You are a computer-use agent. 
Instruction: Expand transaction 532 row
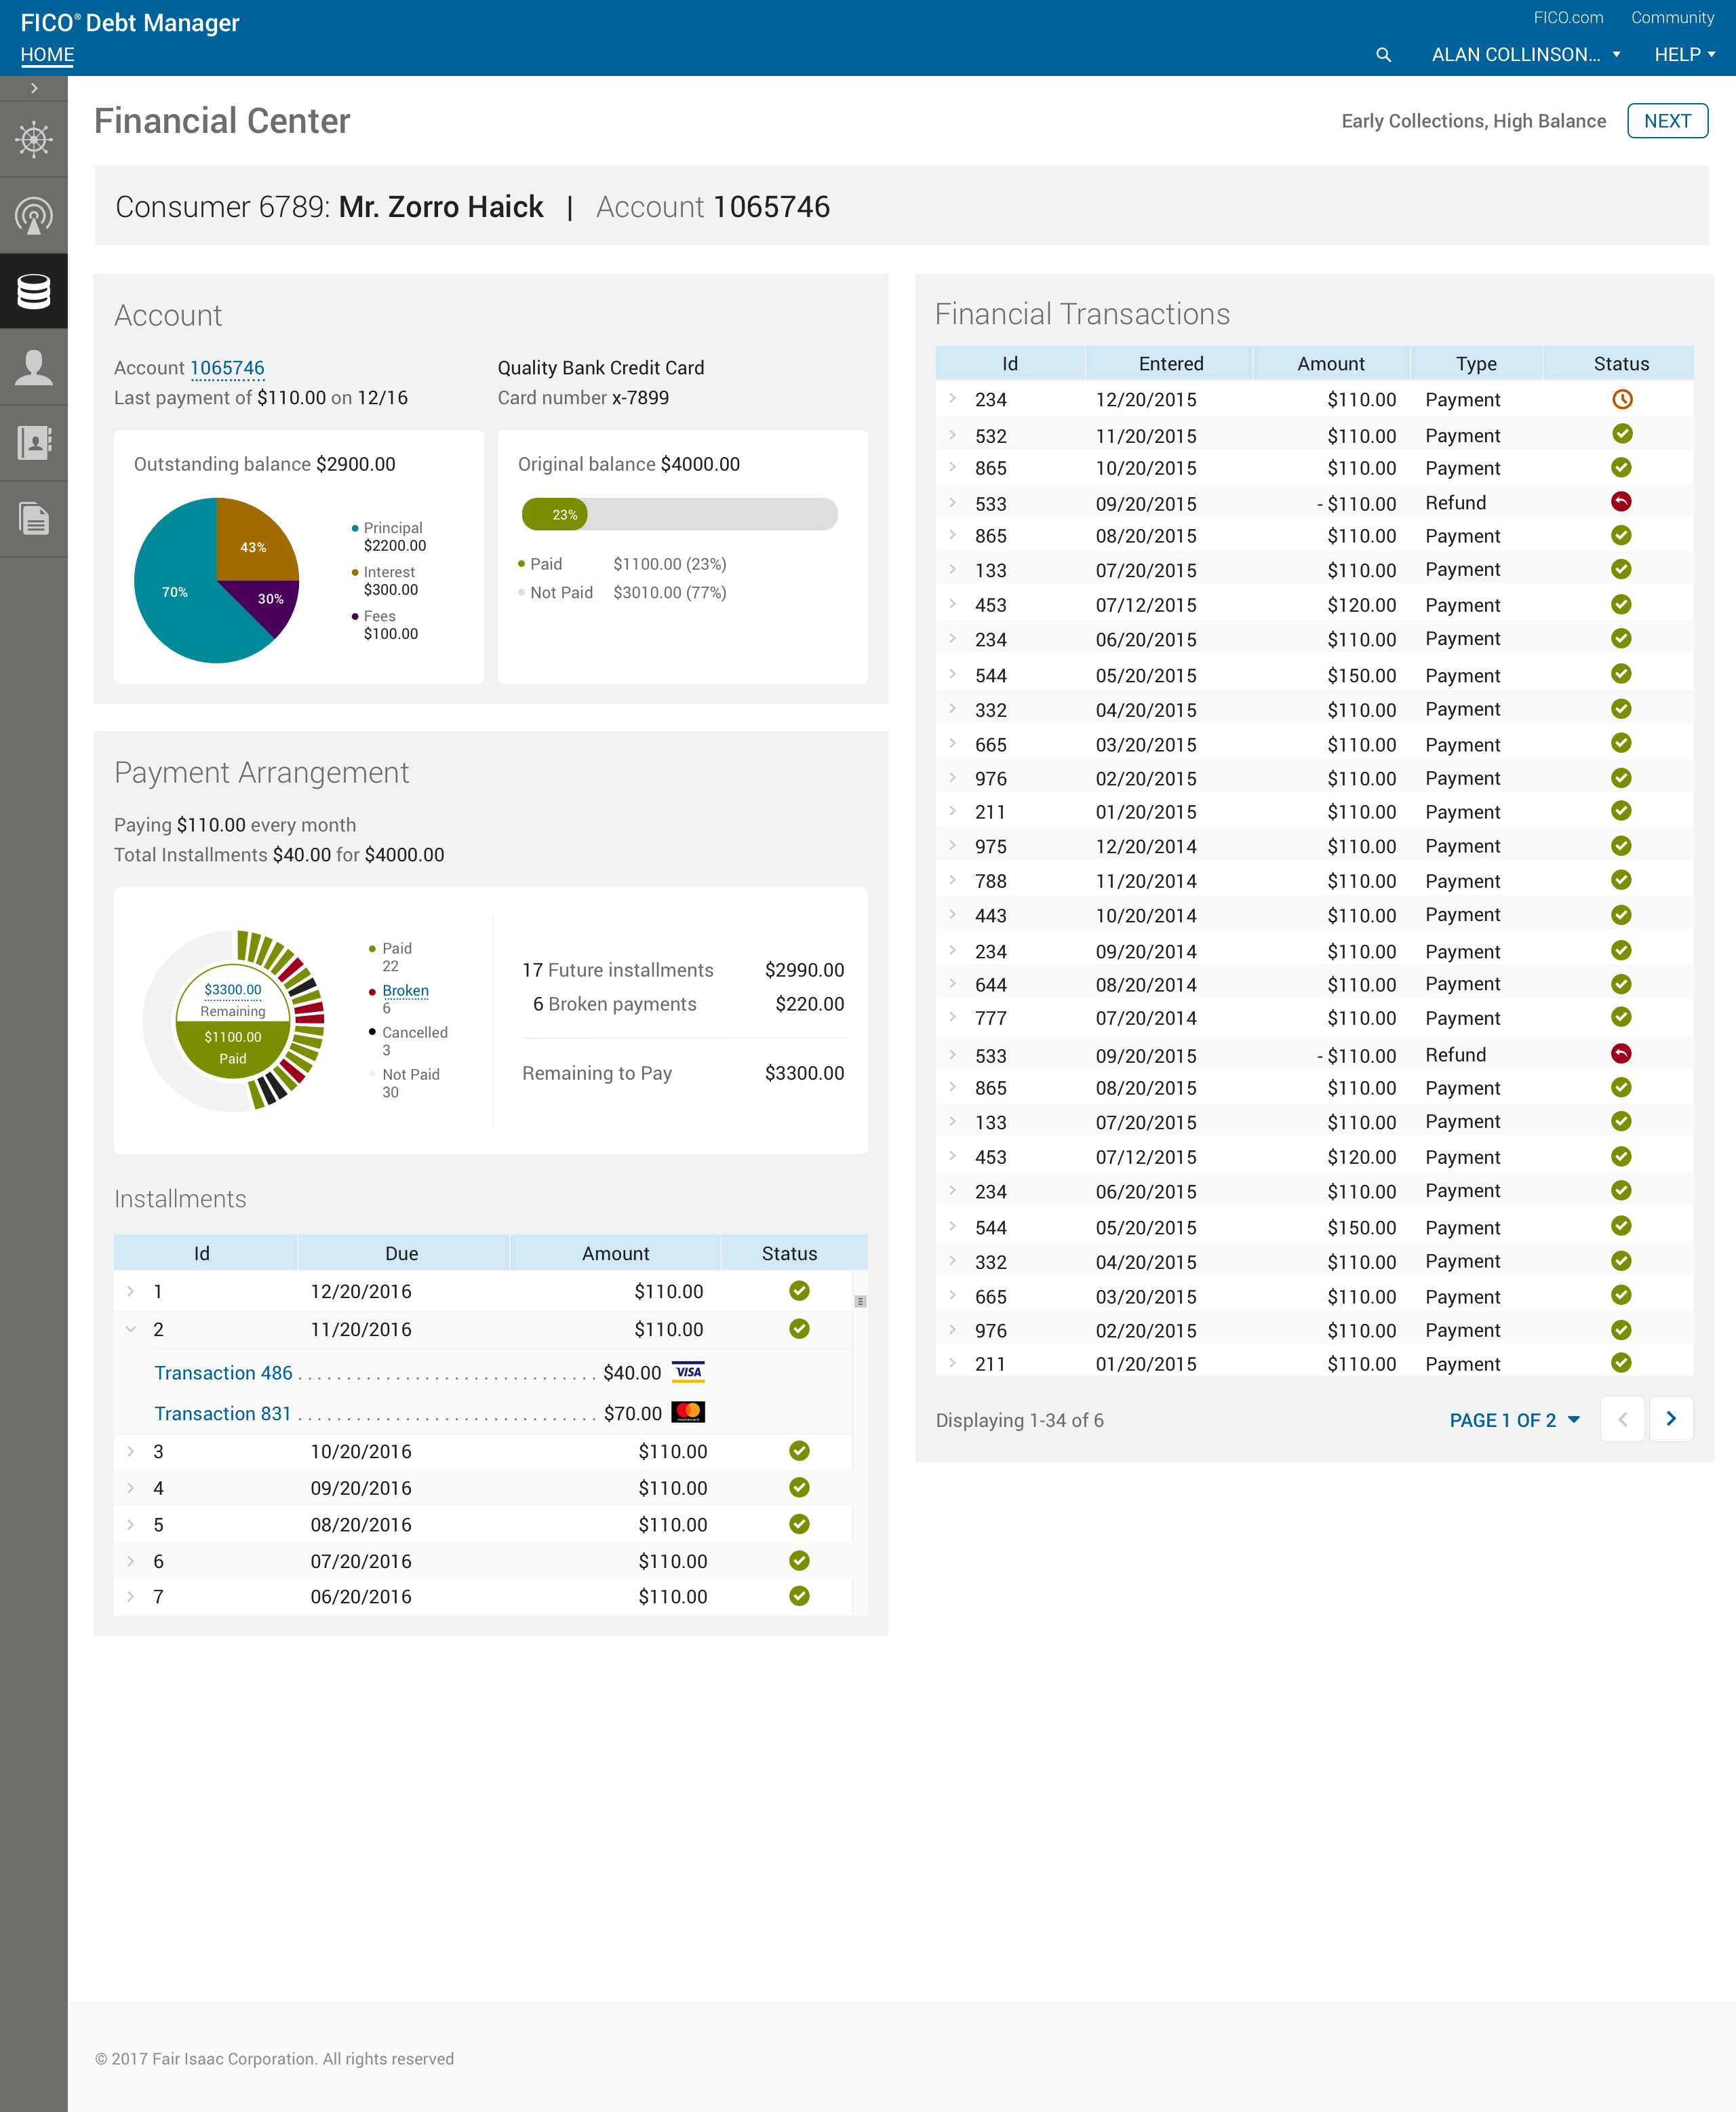click(x=952, y=435)
